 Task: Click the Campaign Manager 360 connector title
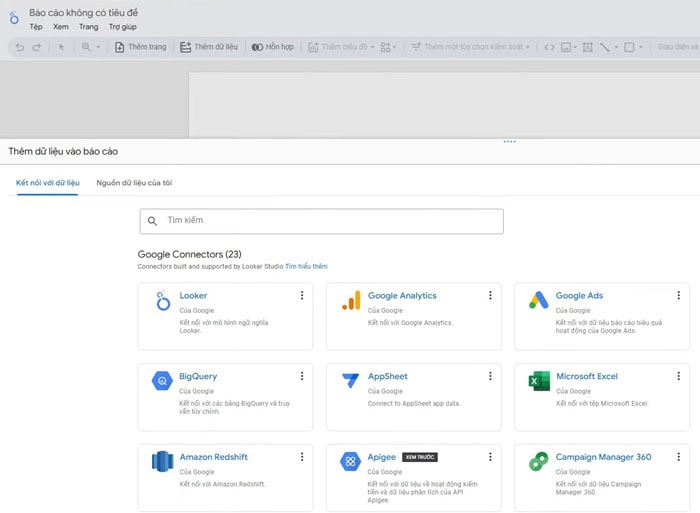tap(604, 457)
